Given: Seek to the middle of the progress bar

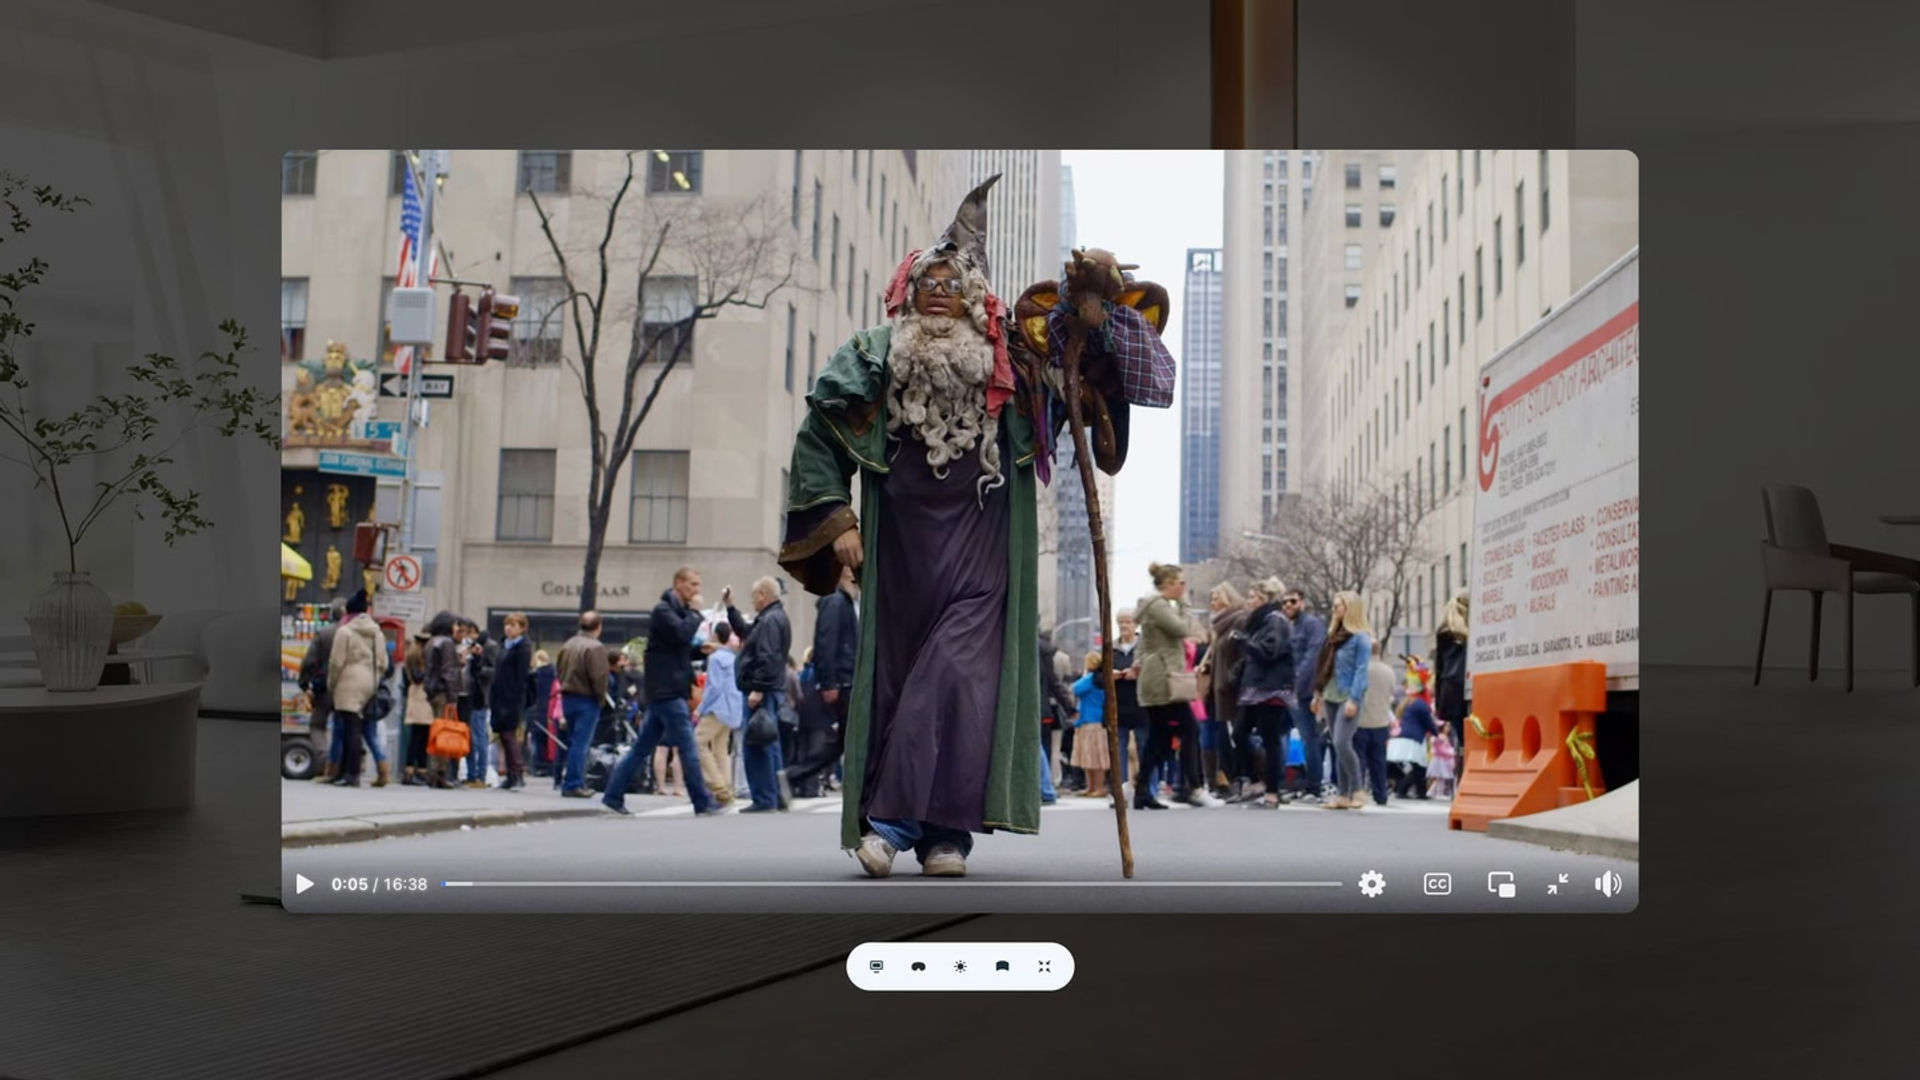Looking at the screenshot, I should pyautogui.click(x=892, y=884).
